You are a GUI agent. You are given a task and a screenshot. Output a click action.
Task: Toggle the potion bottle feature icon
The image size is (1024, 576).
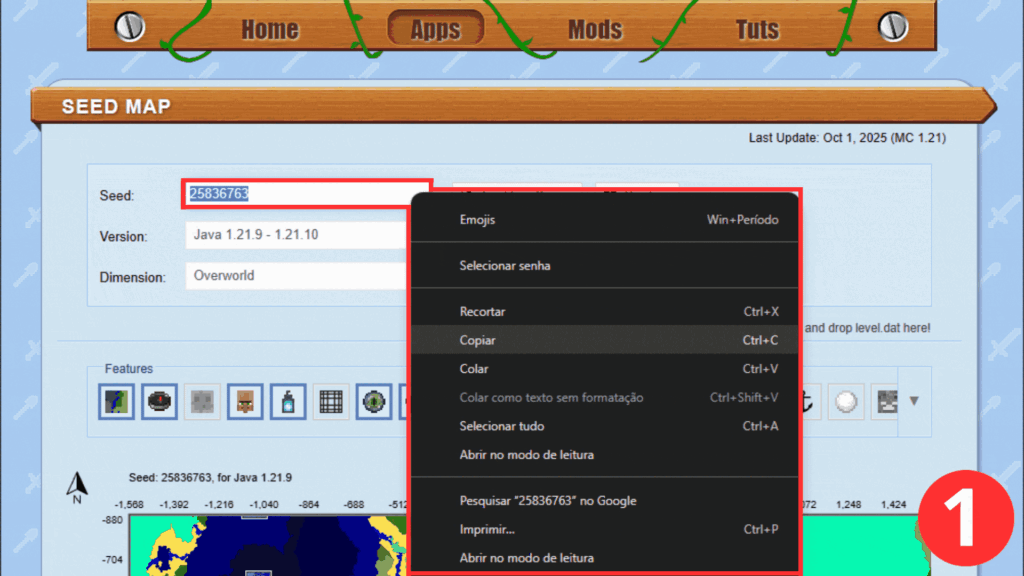pos(288,402)
